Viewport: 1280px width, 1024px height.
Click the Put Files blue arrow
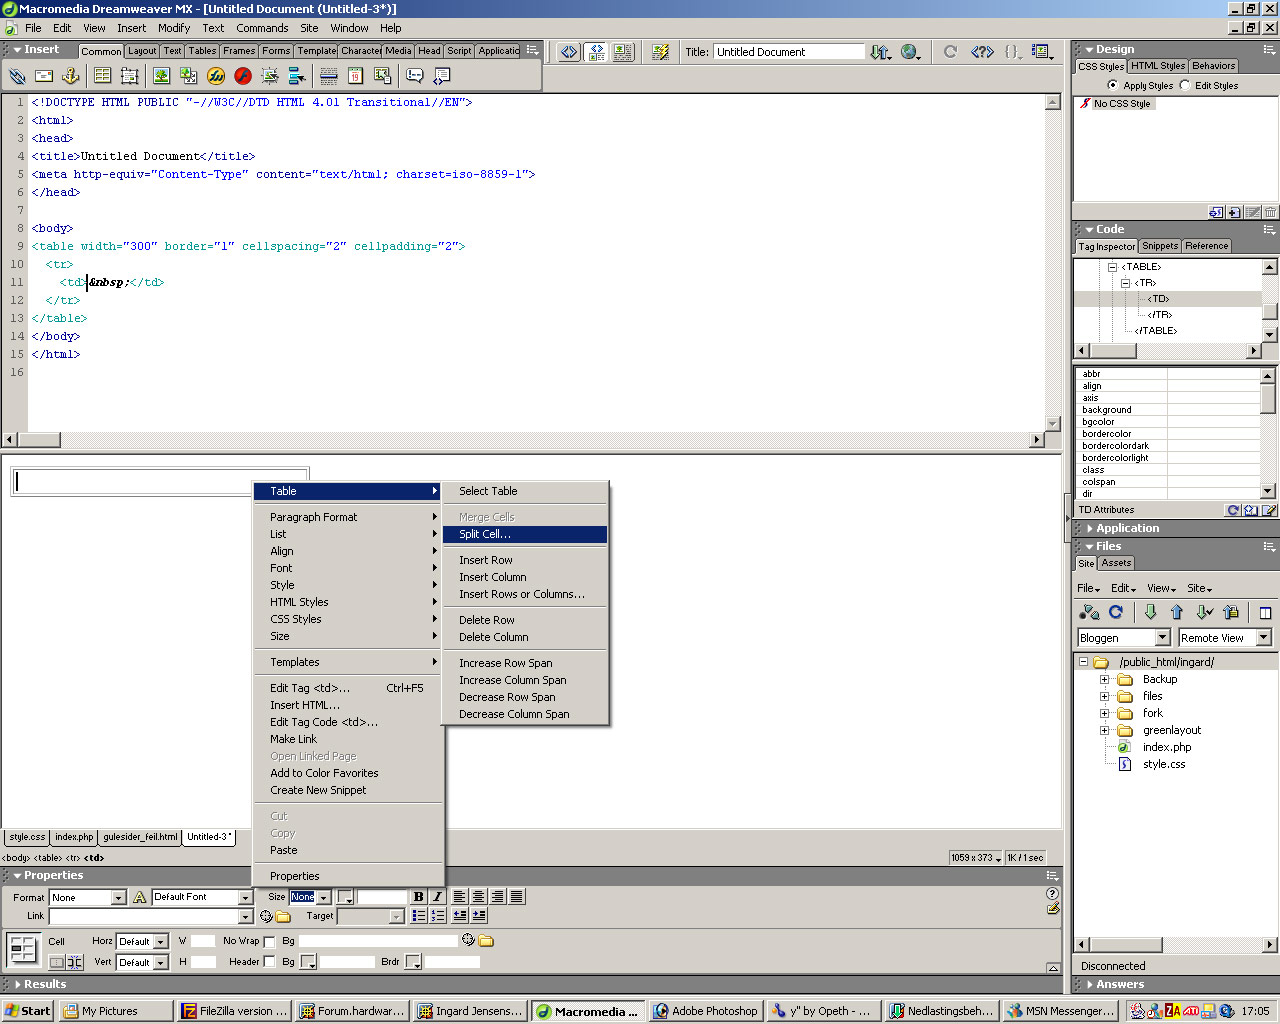(x=1176, y=612)
